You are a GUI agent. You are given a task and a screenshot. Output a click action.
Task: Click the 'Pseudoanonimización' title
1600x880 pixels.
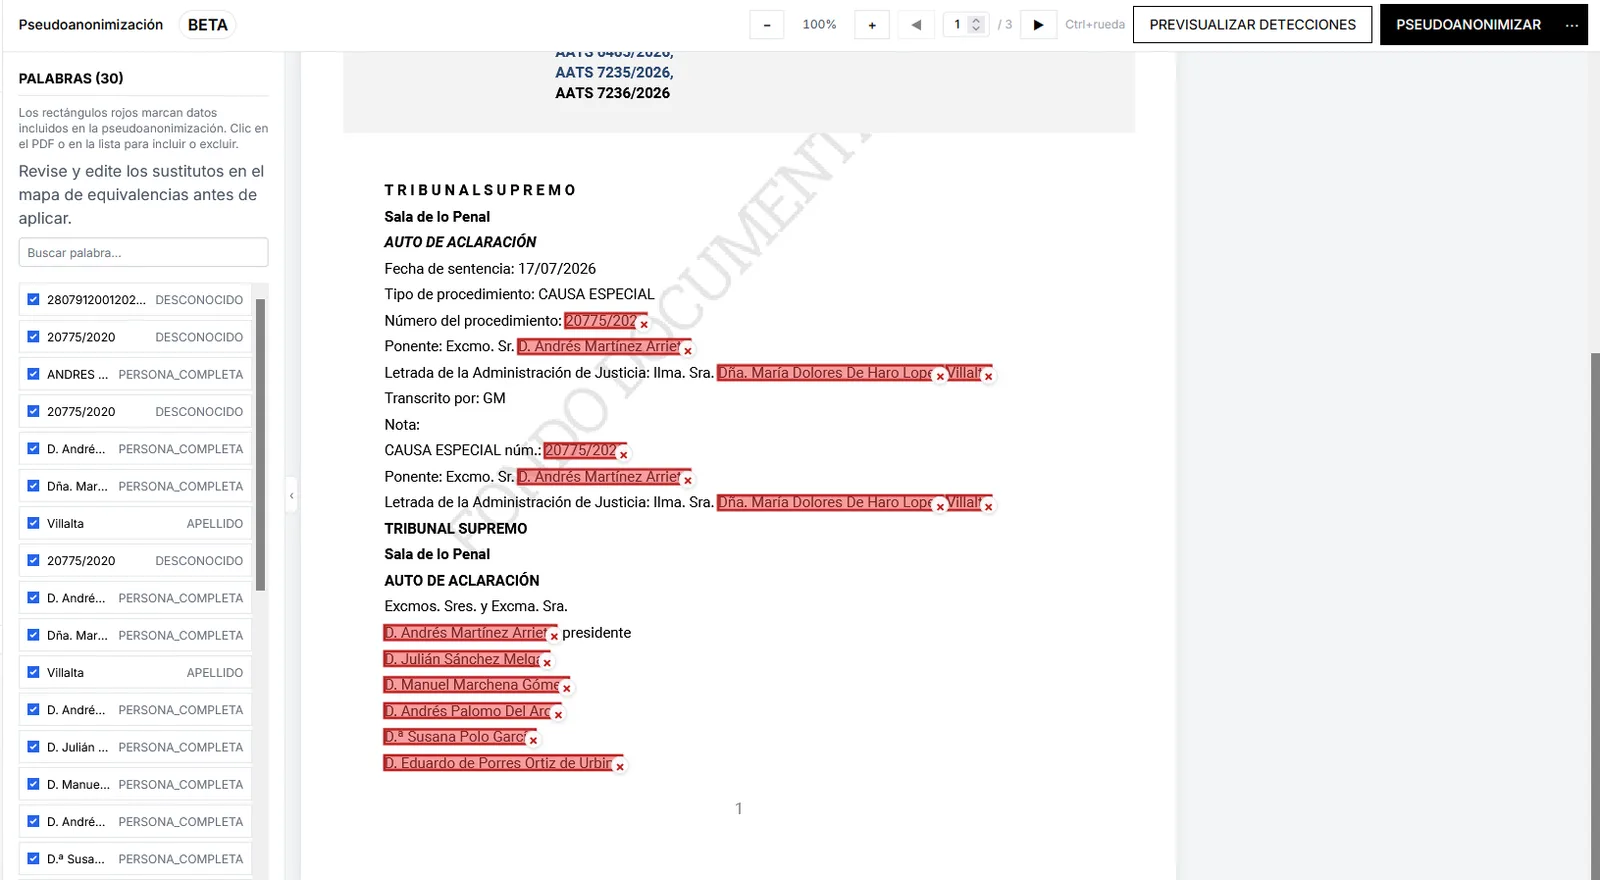pyautogui.click(x=91, y=25)
